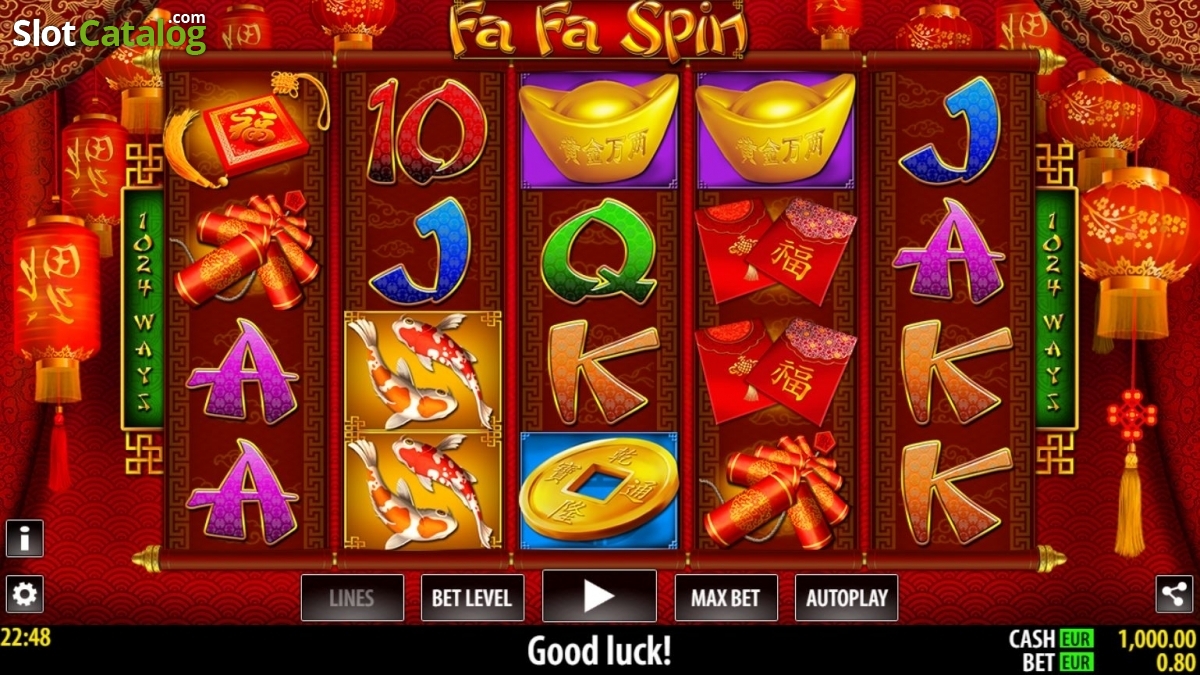Start a spin with the play button
This screenshot has width=1200, height=675.
pyautogui.click(x=599, y=597)
